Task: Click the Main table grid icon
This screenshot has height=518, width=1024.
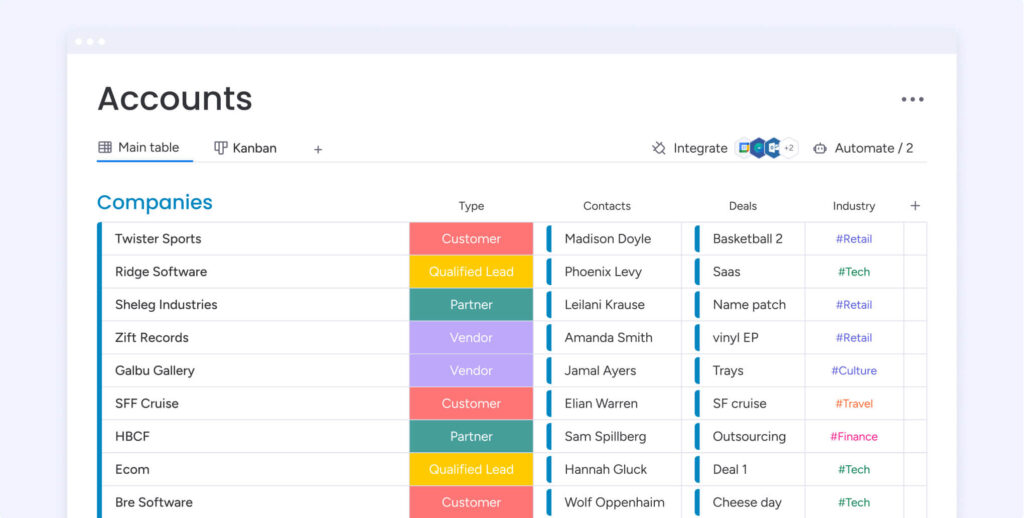Action: pyautogui.click(x=105, y=147)
